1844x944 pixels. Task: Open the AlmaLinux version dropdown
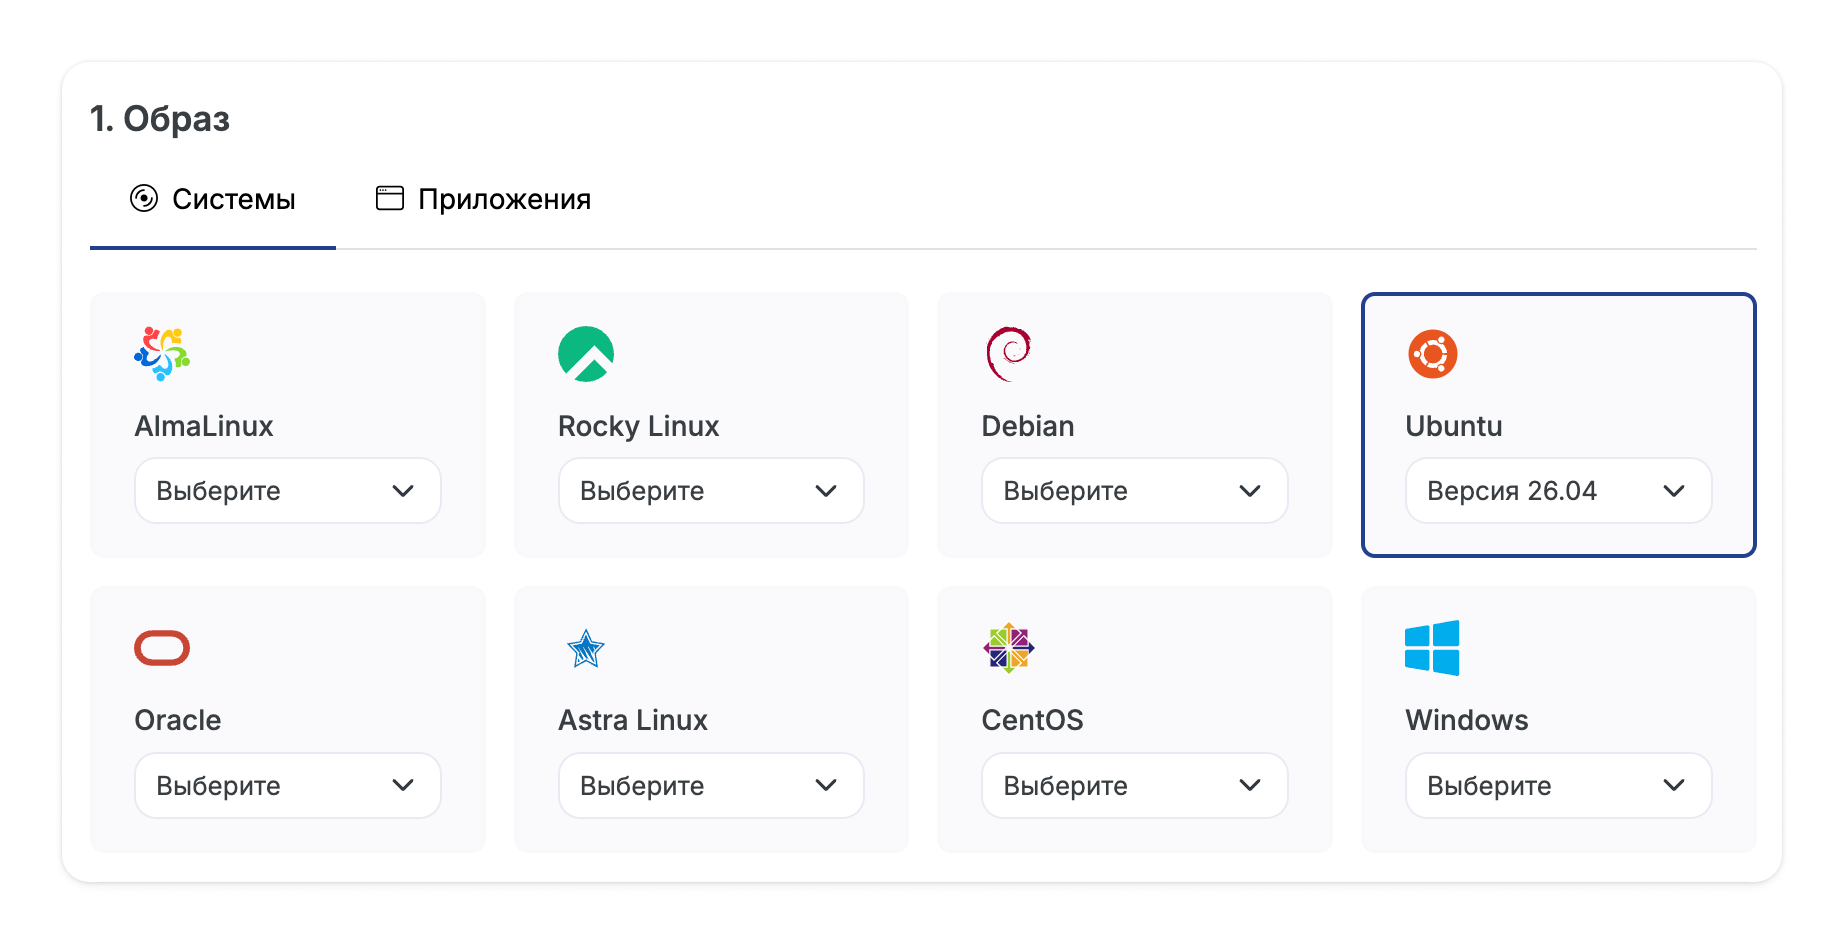click(288, 491)
